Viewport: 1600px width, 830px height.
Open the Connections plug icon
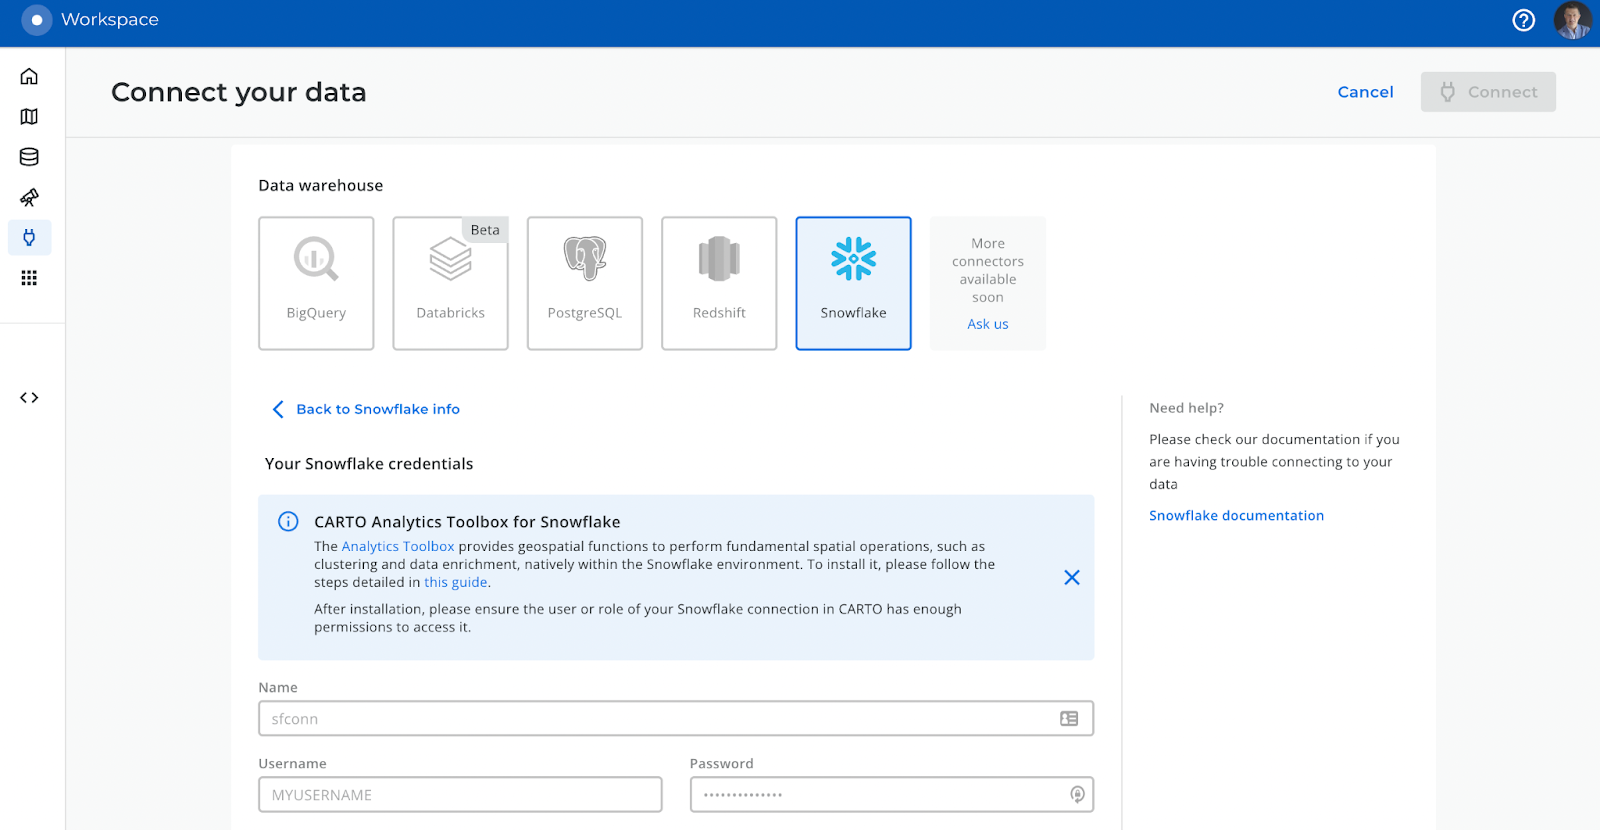29,237
